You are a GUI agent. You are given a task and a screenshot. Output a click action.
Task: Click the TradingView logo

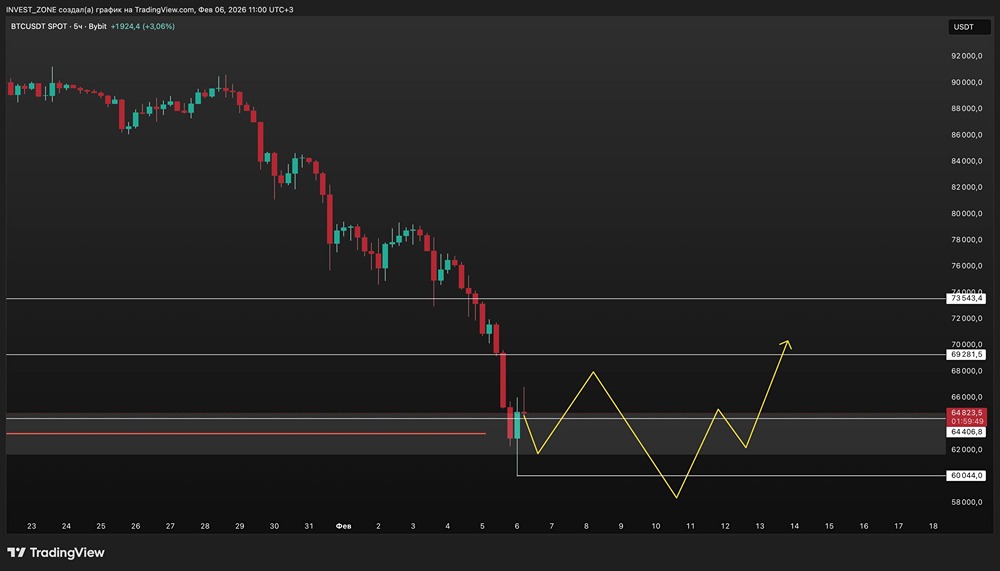55,552
